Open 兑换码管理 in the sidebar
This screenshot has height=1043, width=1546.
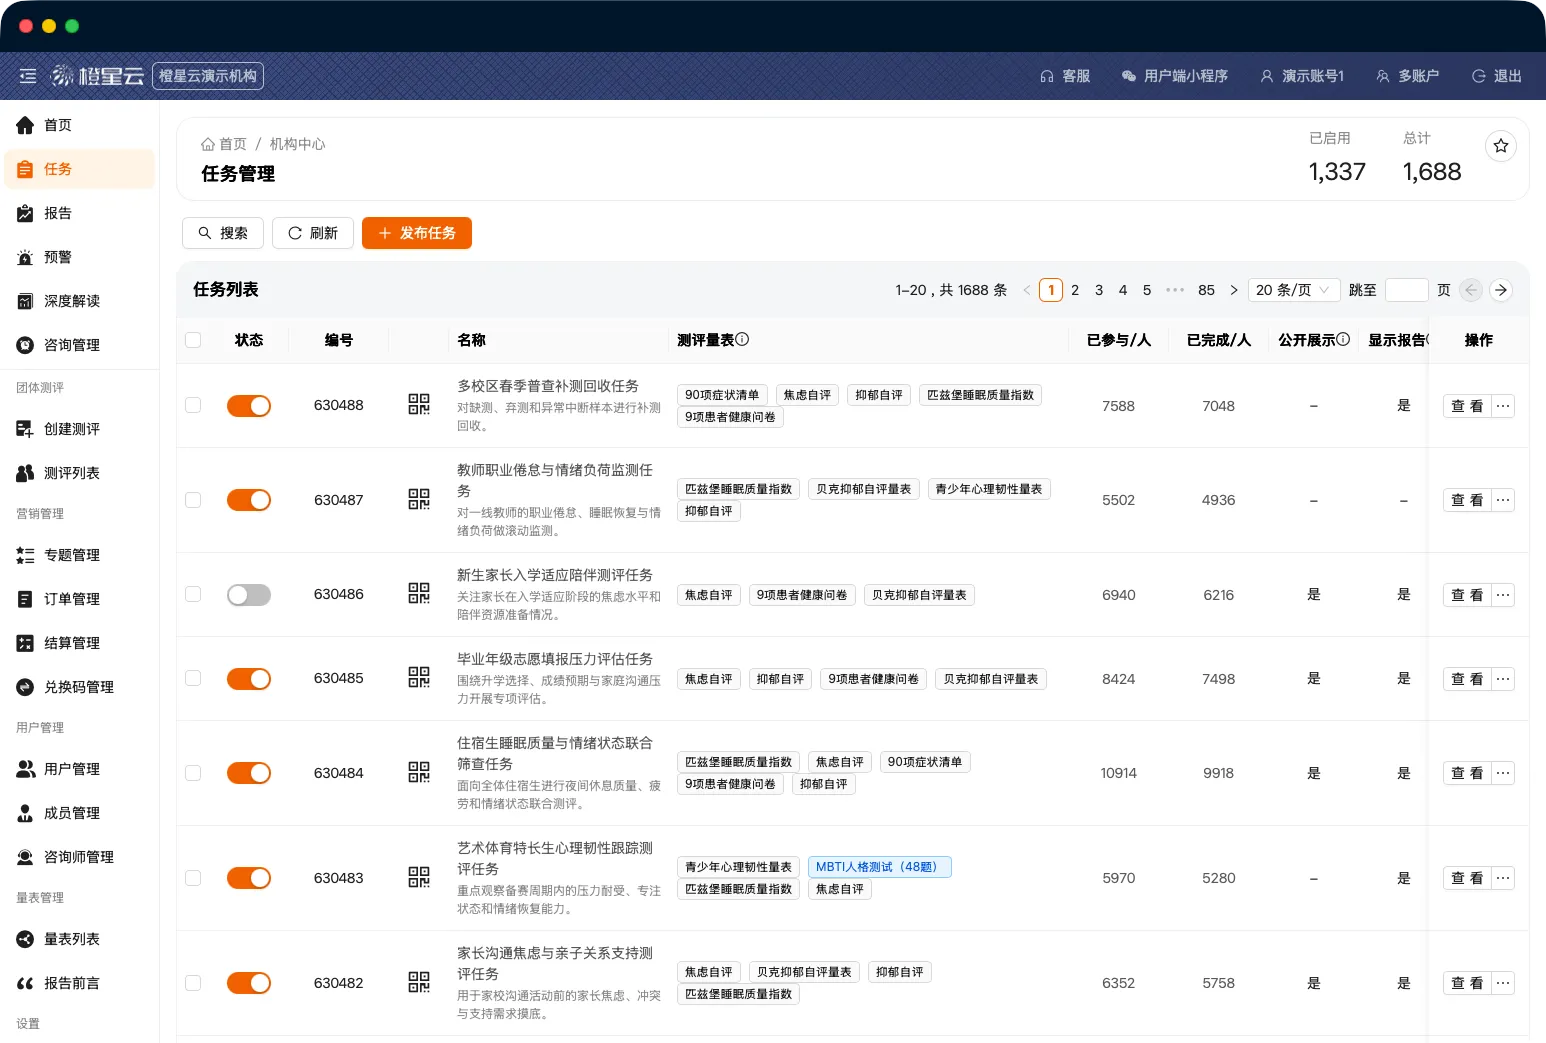[75, 687]
